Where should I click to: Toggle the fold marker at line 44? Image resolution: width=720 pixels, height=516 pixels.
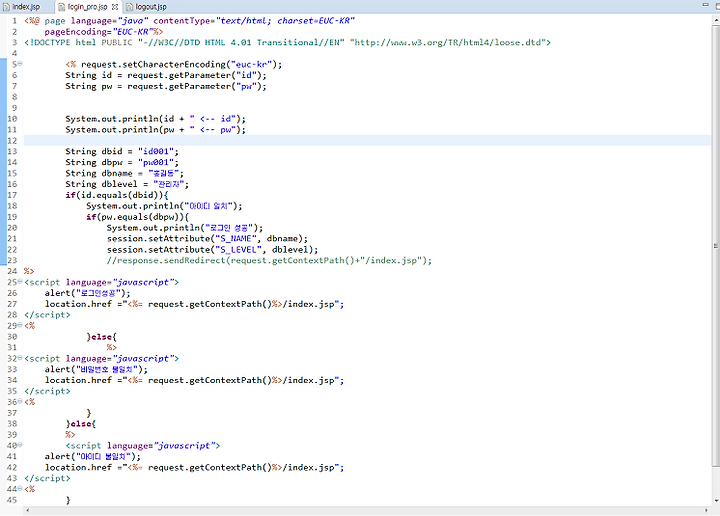[20, 489]
